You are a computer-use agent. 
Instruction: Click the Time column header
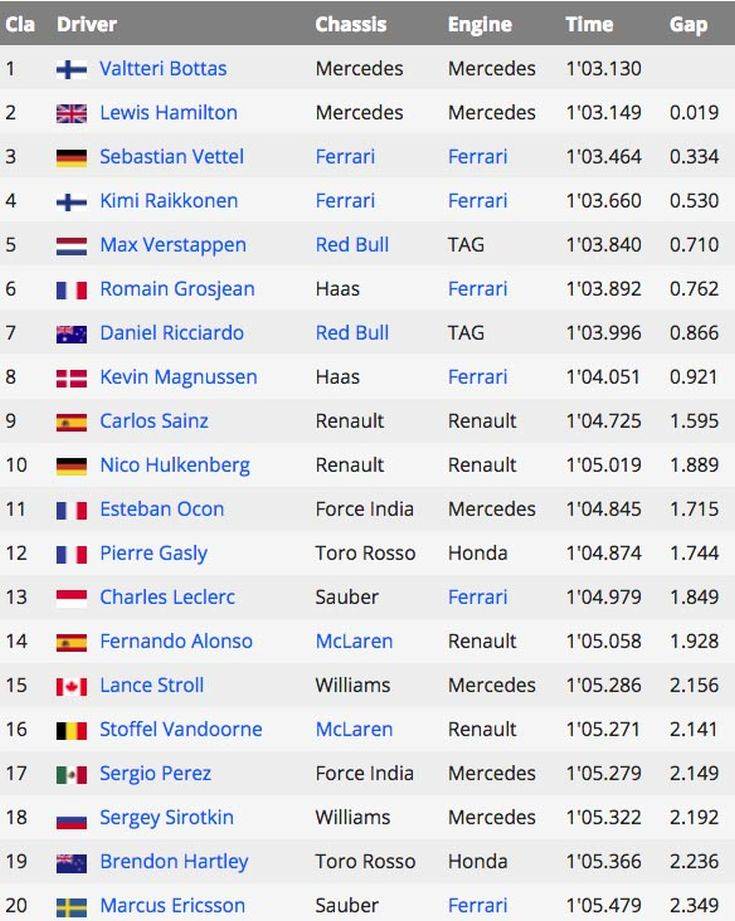tap(589, 24)
